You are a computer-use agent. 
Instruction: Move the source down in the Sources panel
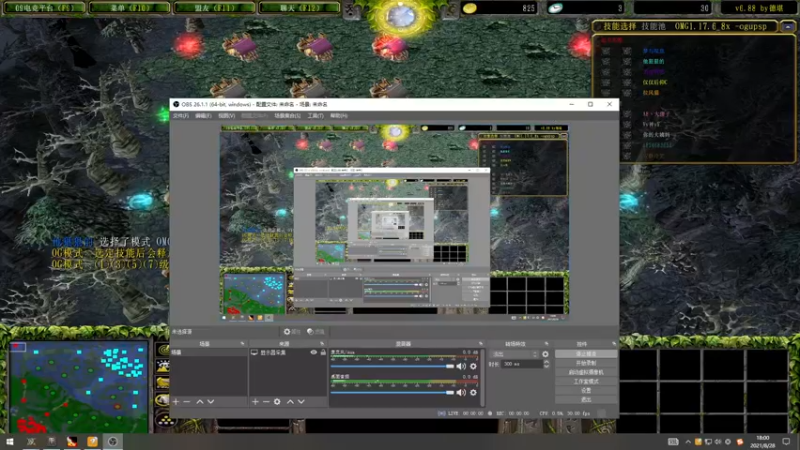tap(301, 402)
